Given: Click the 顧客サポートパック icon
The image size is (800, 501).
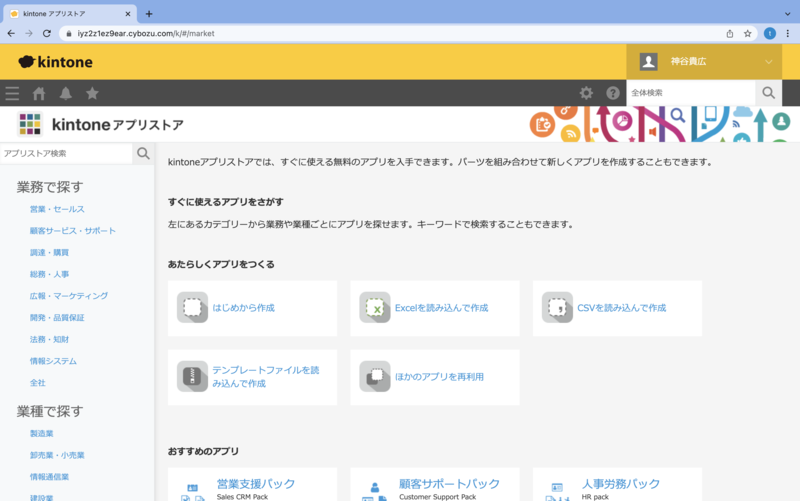Looking at the screenshot, I should point(375,491).
